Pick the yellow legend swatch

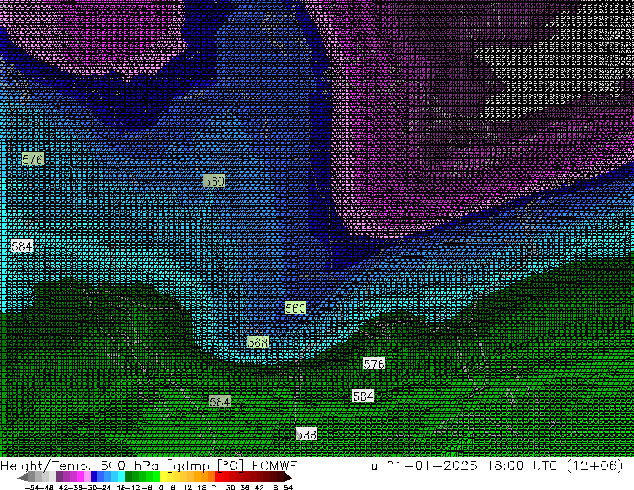[x=163, y=476]
